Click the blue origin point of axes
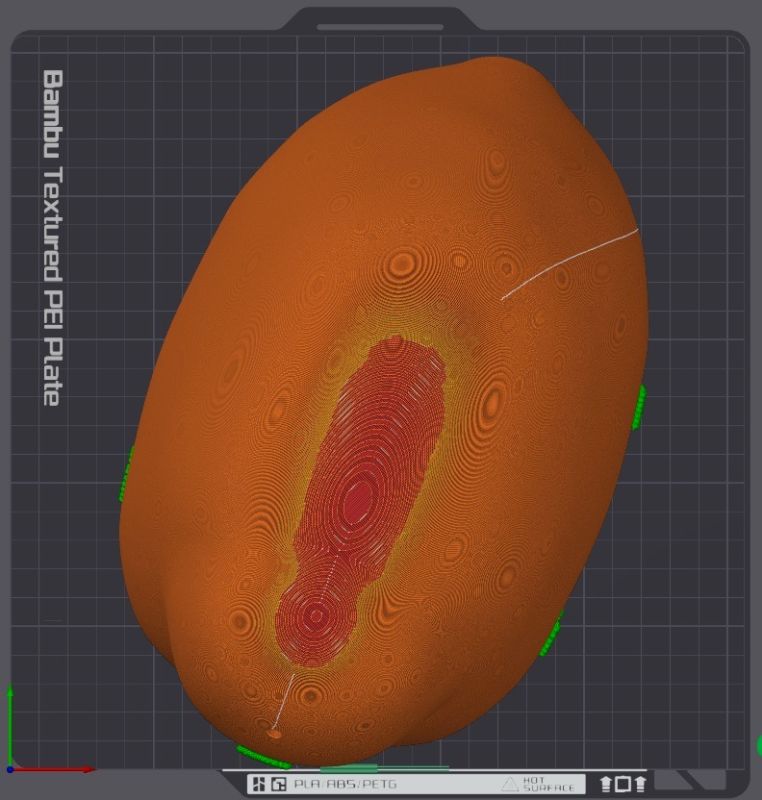 tap(10, 769)
